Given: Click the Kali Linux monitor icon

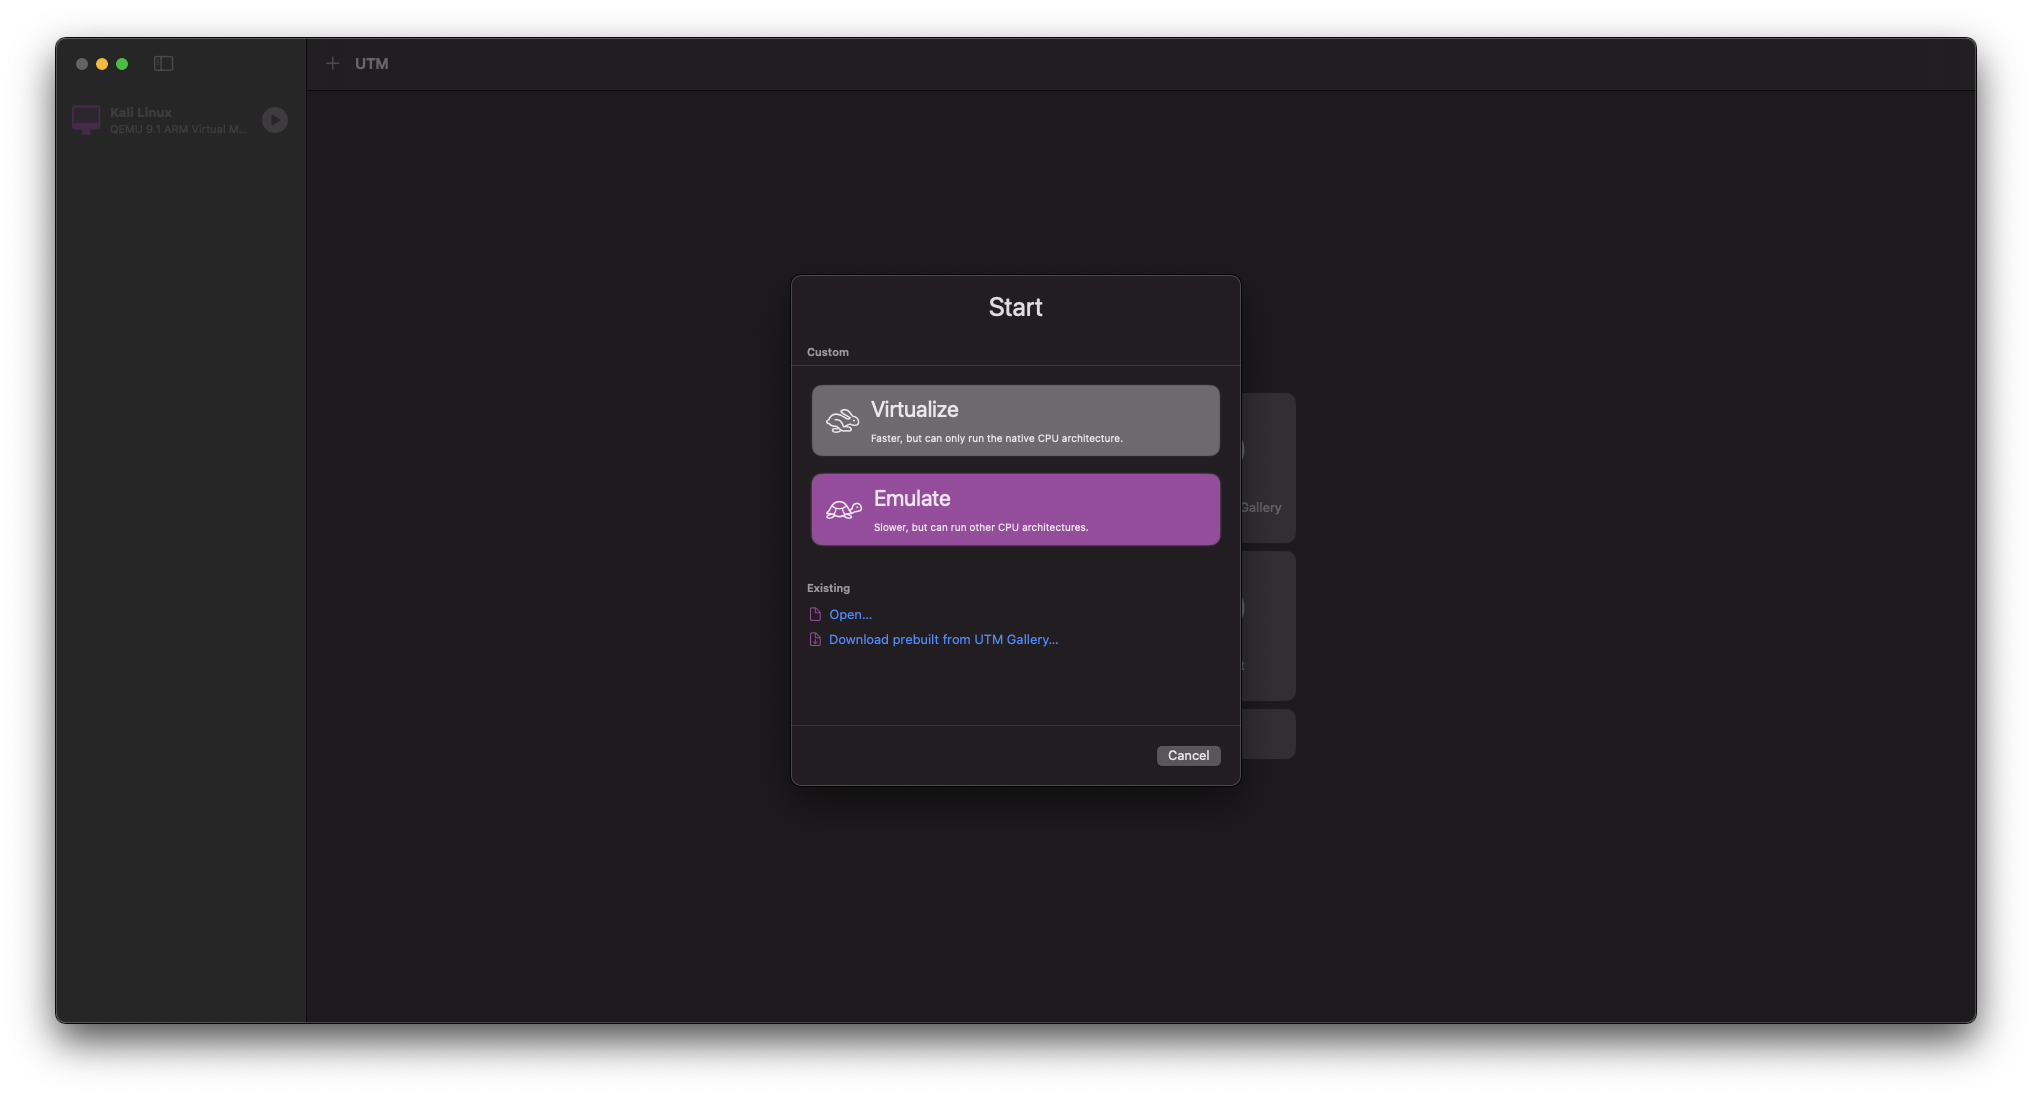Looking at the screenshot, I should click(86, 120).
